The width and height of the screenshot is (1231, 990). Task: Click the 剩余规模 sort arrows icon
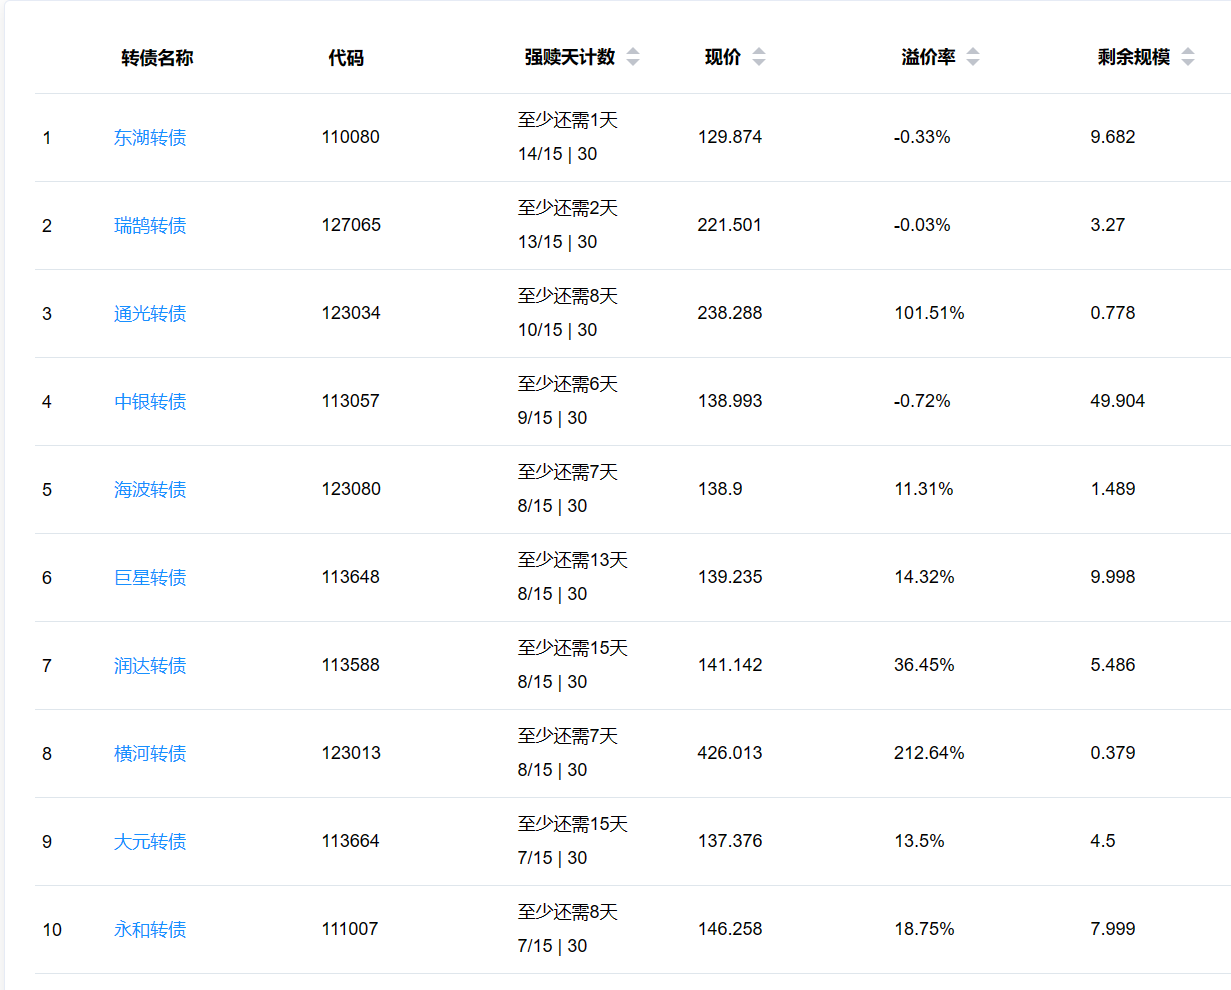coord(1187,57)
